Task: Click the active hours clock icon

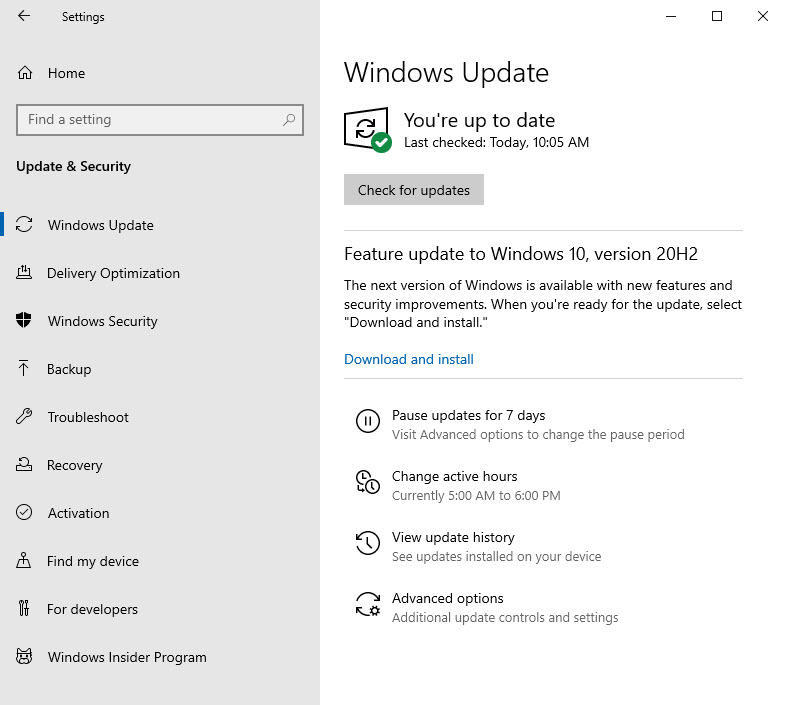Action: tap(367, 483)
